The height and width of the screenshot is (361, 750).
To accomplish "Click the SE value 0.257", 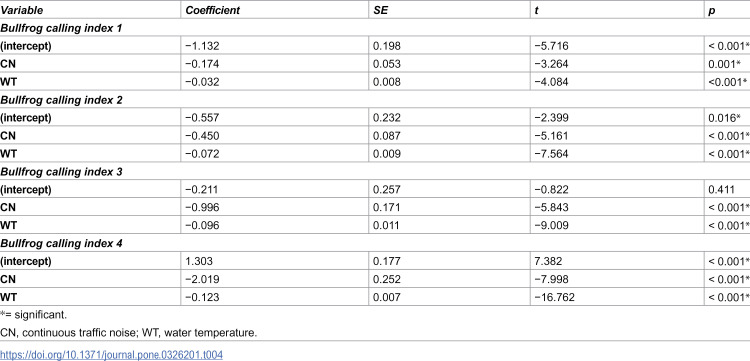I will coord(386,190).
